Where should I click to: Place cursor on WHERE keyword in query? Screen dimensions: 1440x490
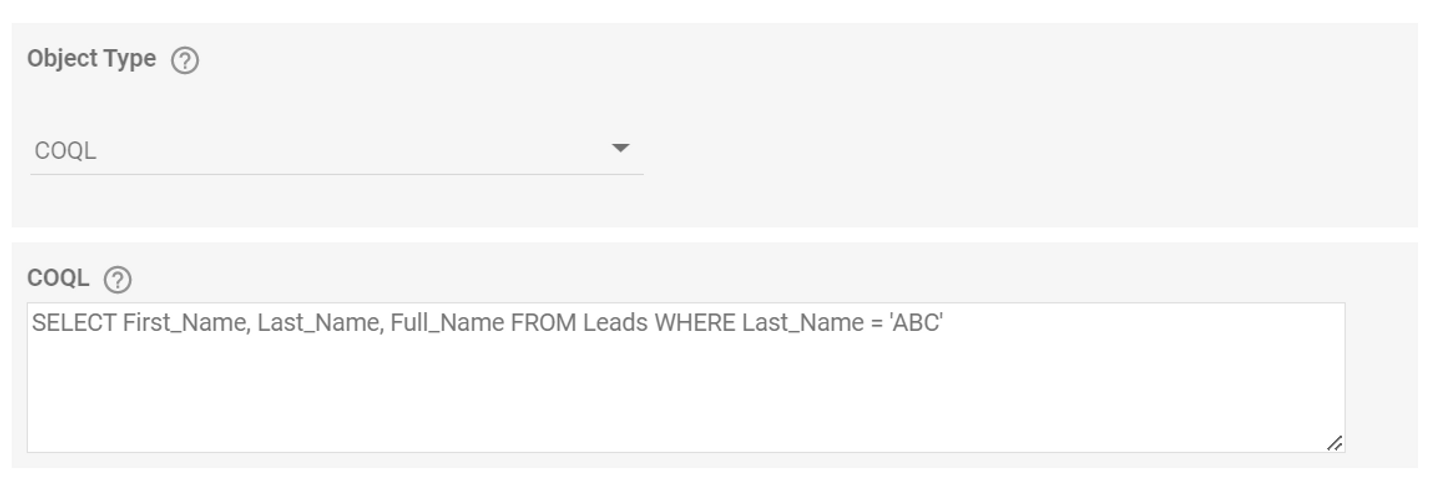tap(695, 324)
